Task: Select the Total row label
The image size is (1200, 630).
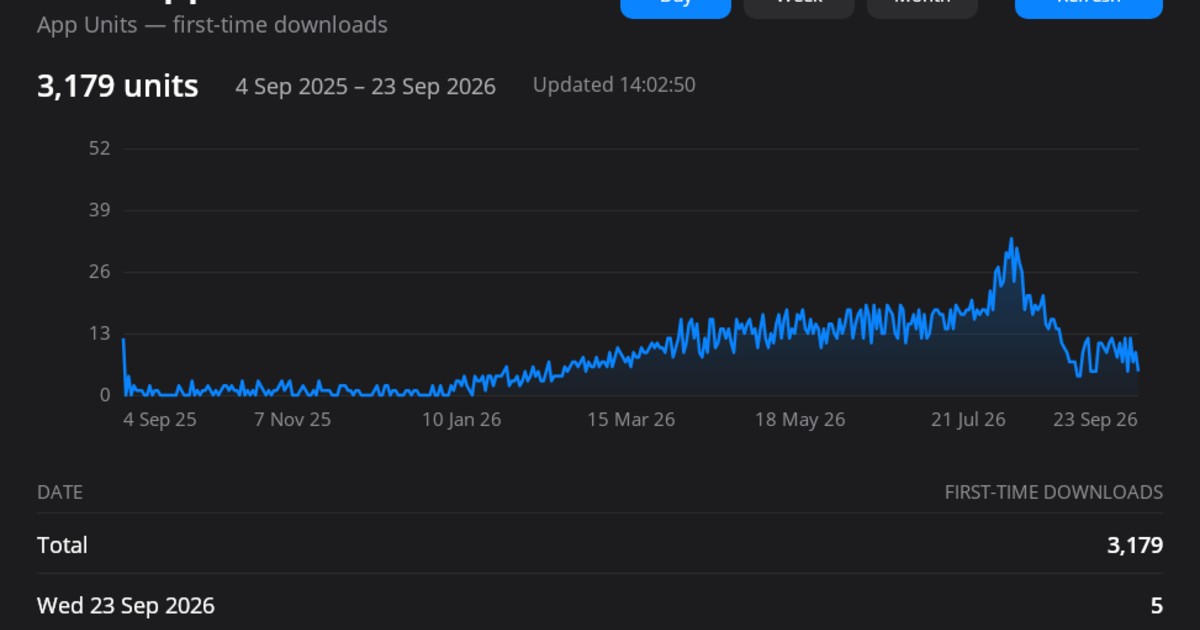Action: (62, 545)
